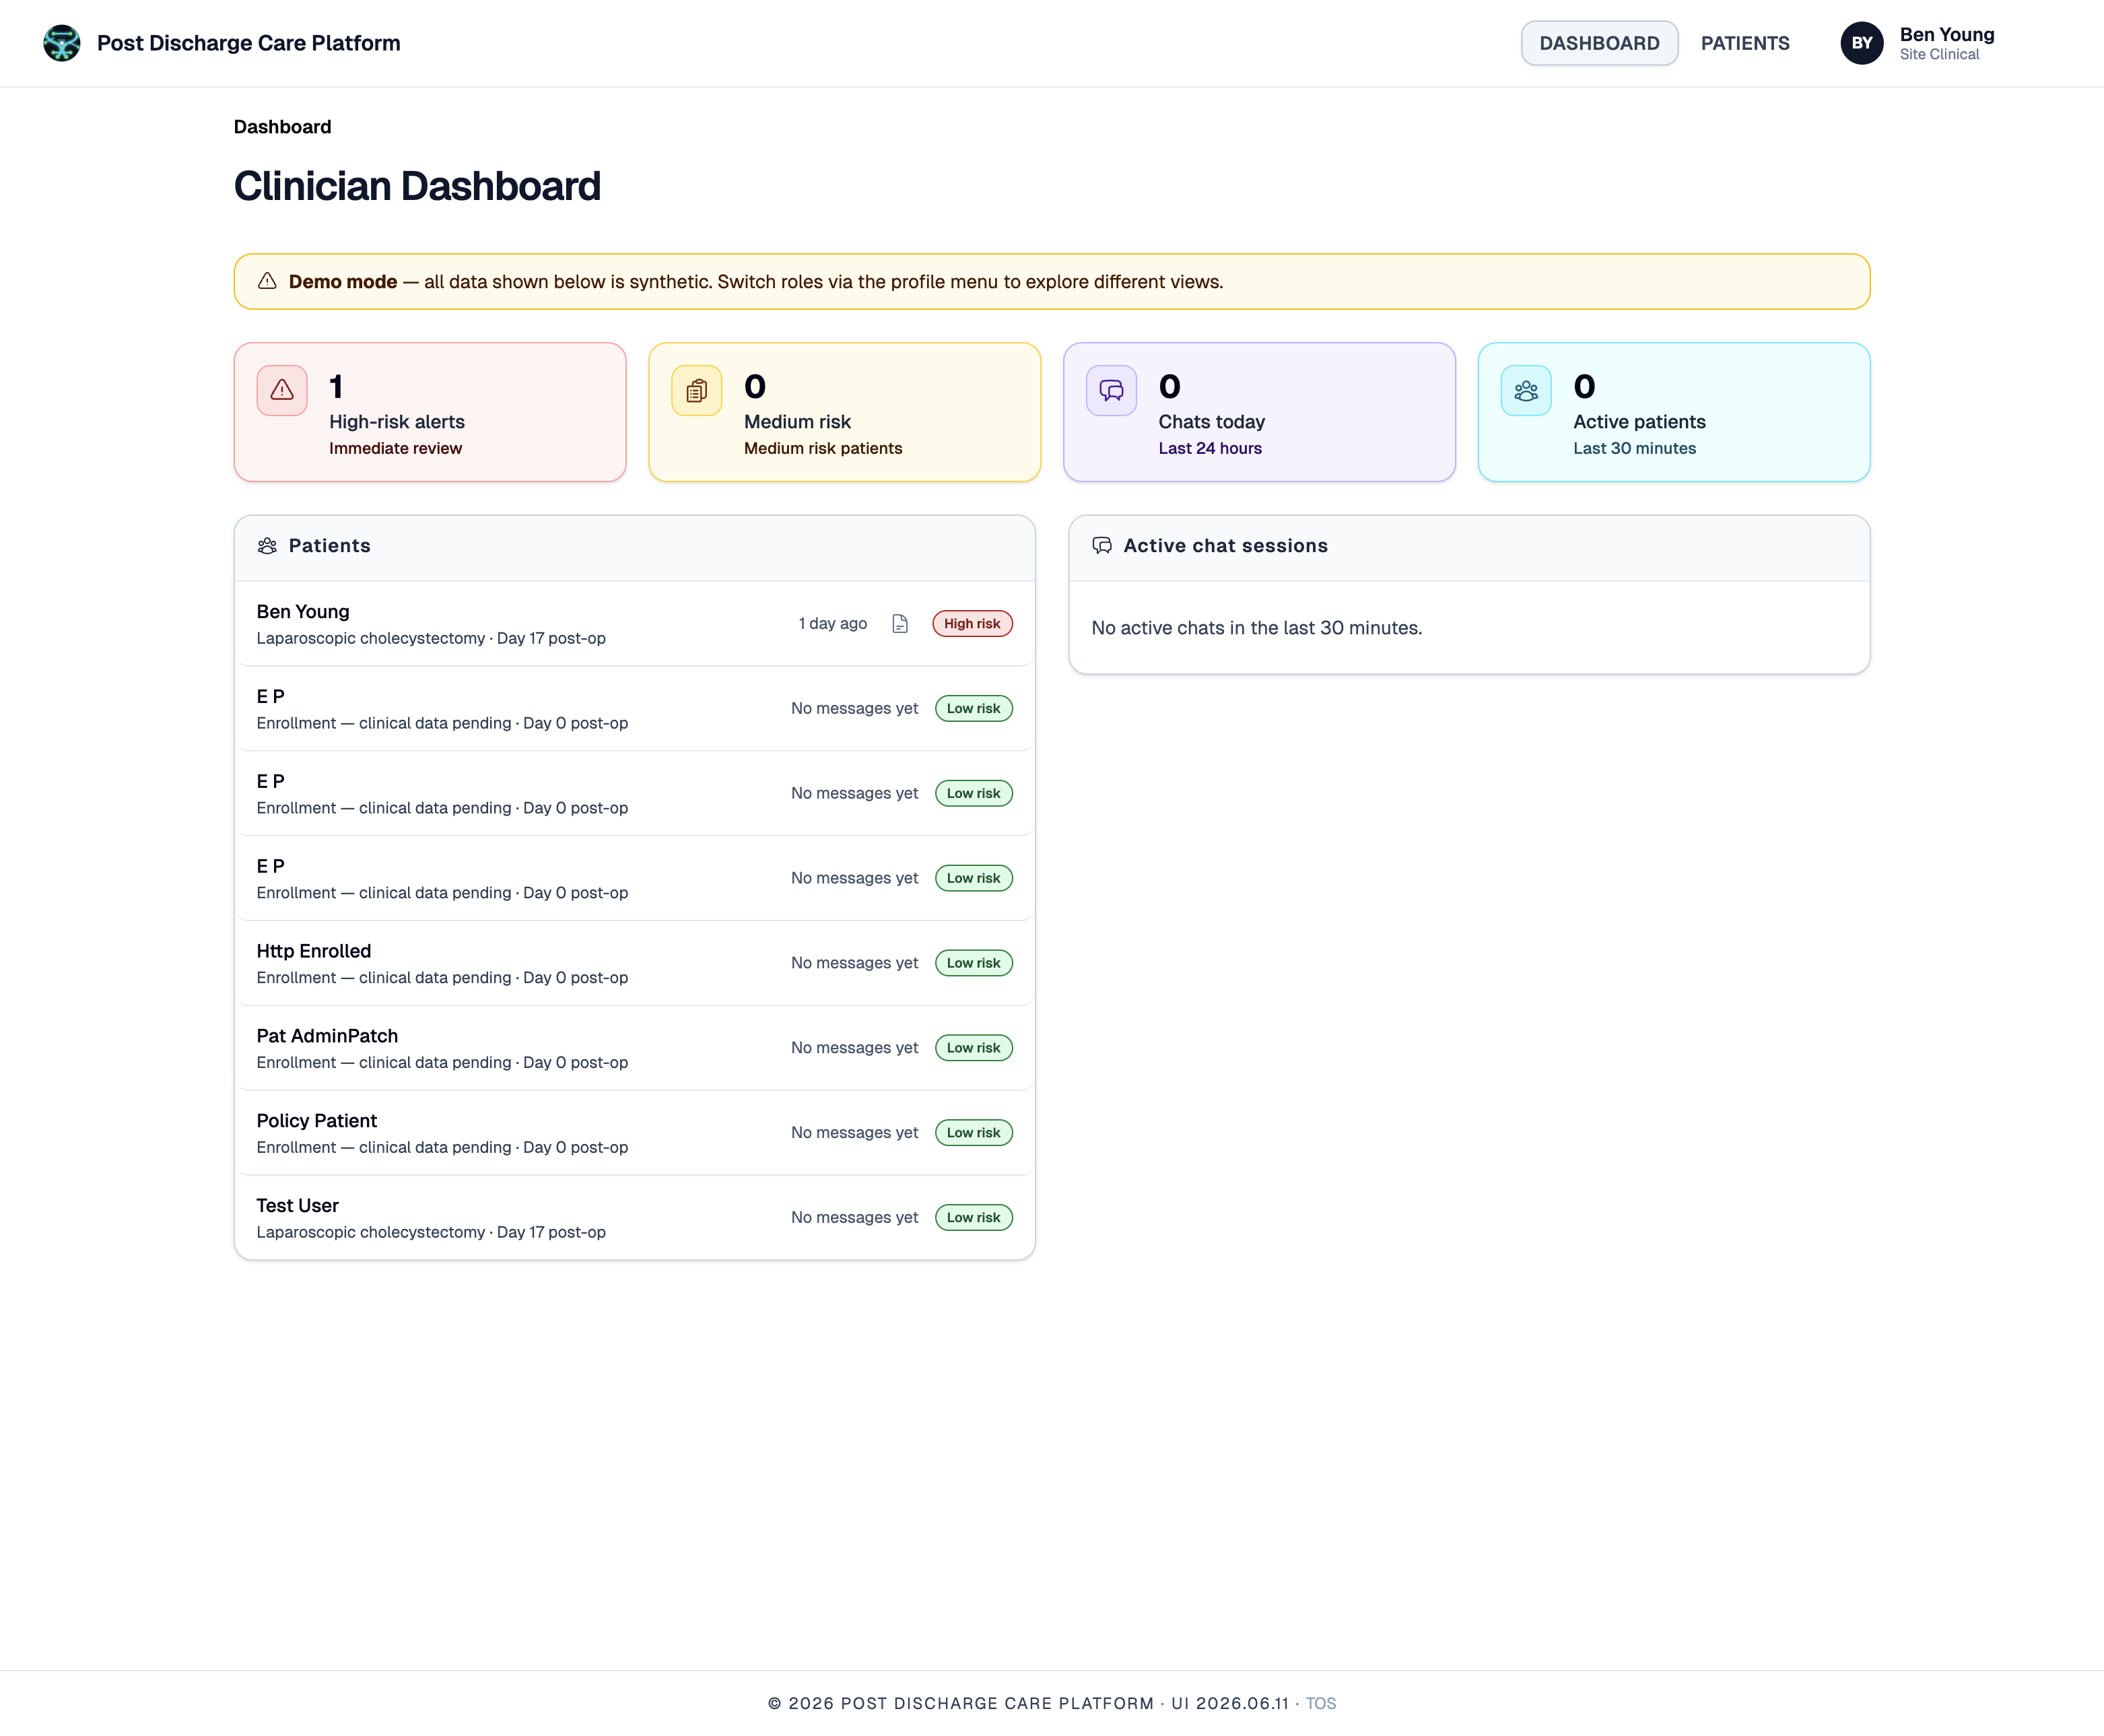Open the BY profile avatar menu
Viewport: 2104px width, 1736px height.
1861,43
